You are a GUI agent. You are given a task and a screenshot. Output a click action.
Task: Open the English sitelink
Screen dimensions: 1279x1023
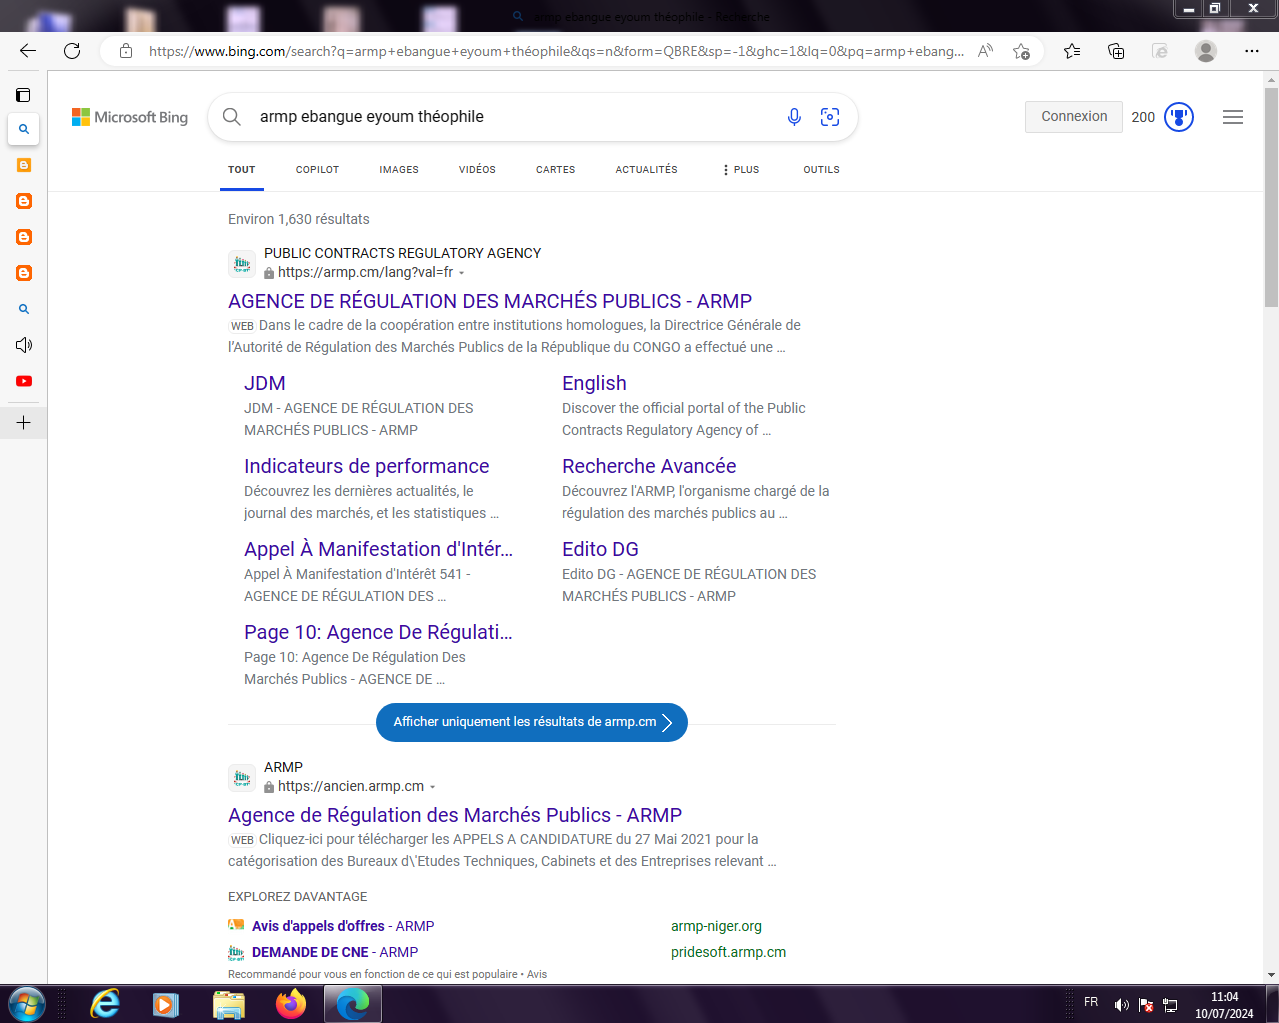pyautogui.click(x=594, y=383)
